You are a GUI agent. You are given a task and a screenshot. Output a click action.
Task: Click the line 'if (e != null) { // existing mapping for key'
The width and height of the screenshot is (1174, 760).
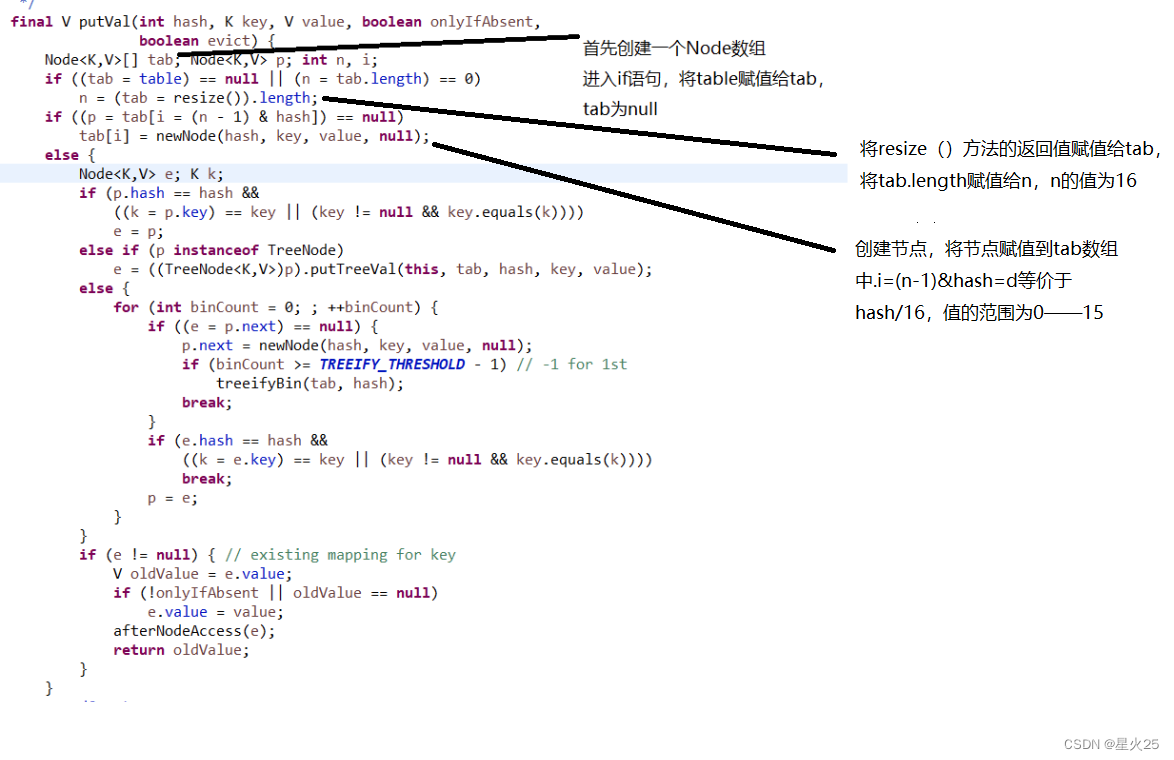coord(267,555)
